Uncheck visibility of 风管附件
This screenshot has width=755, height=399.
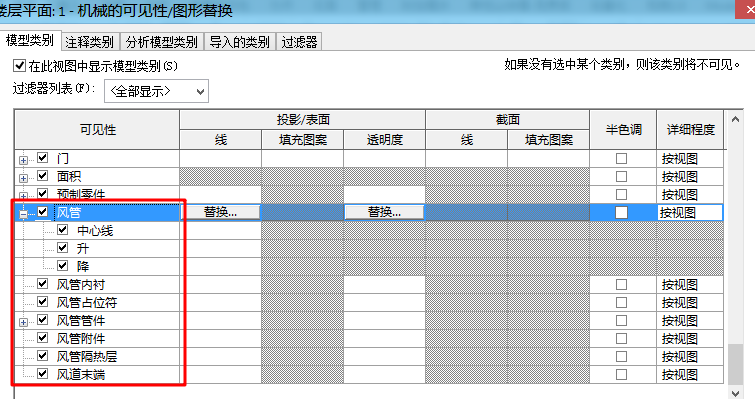[x=42, y=337]
